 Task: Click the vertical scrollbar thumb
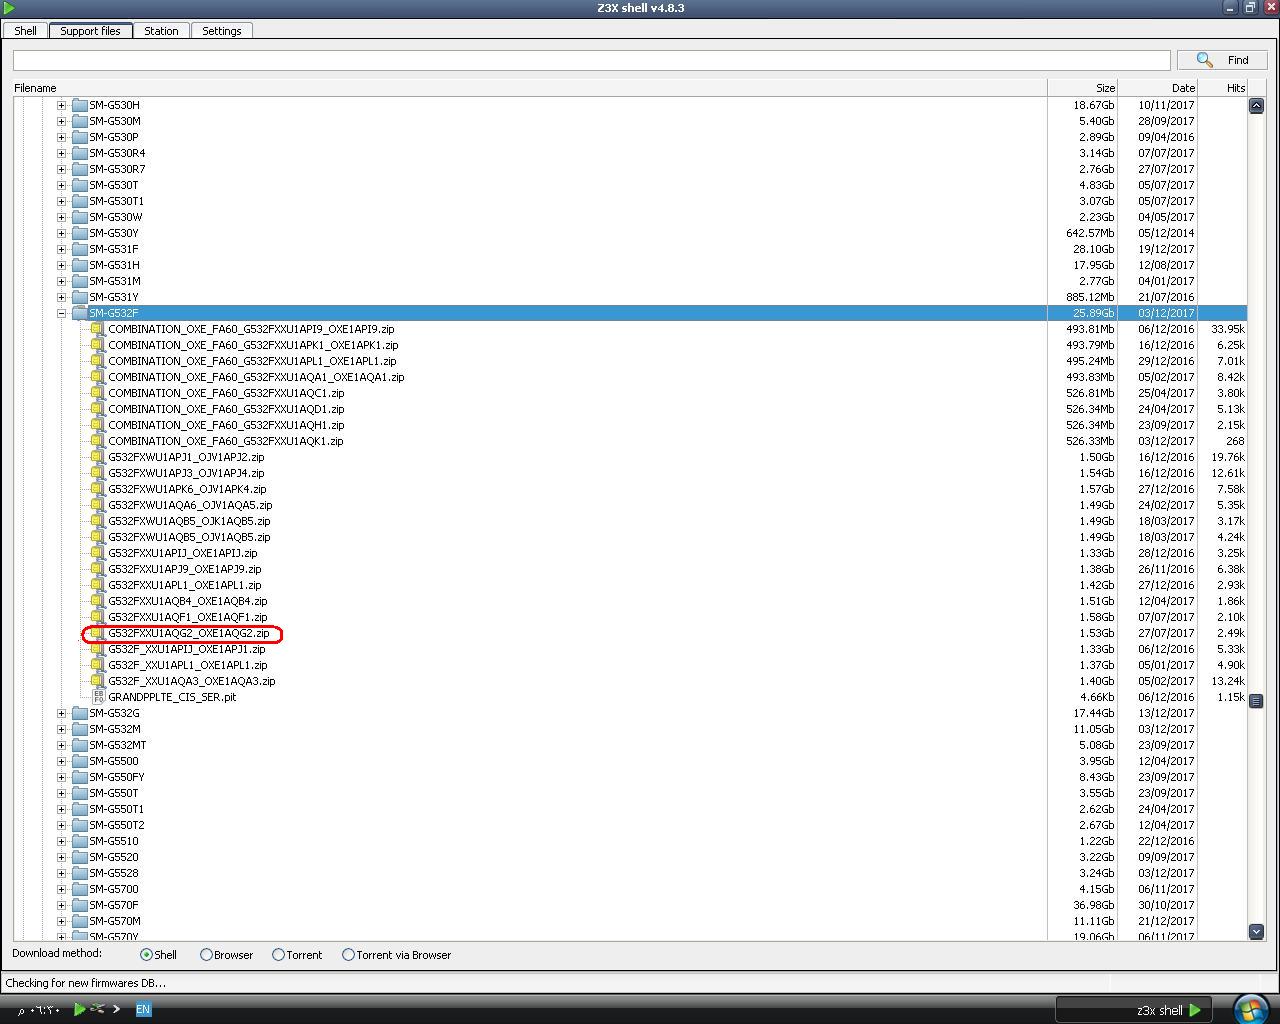(x=1257, y=701)
